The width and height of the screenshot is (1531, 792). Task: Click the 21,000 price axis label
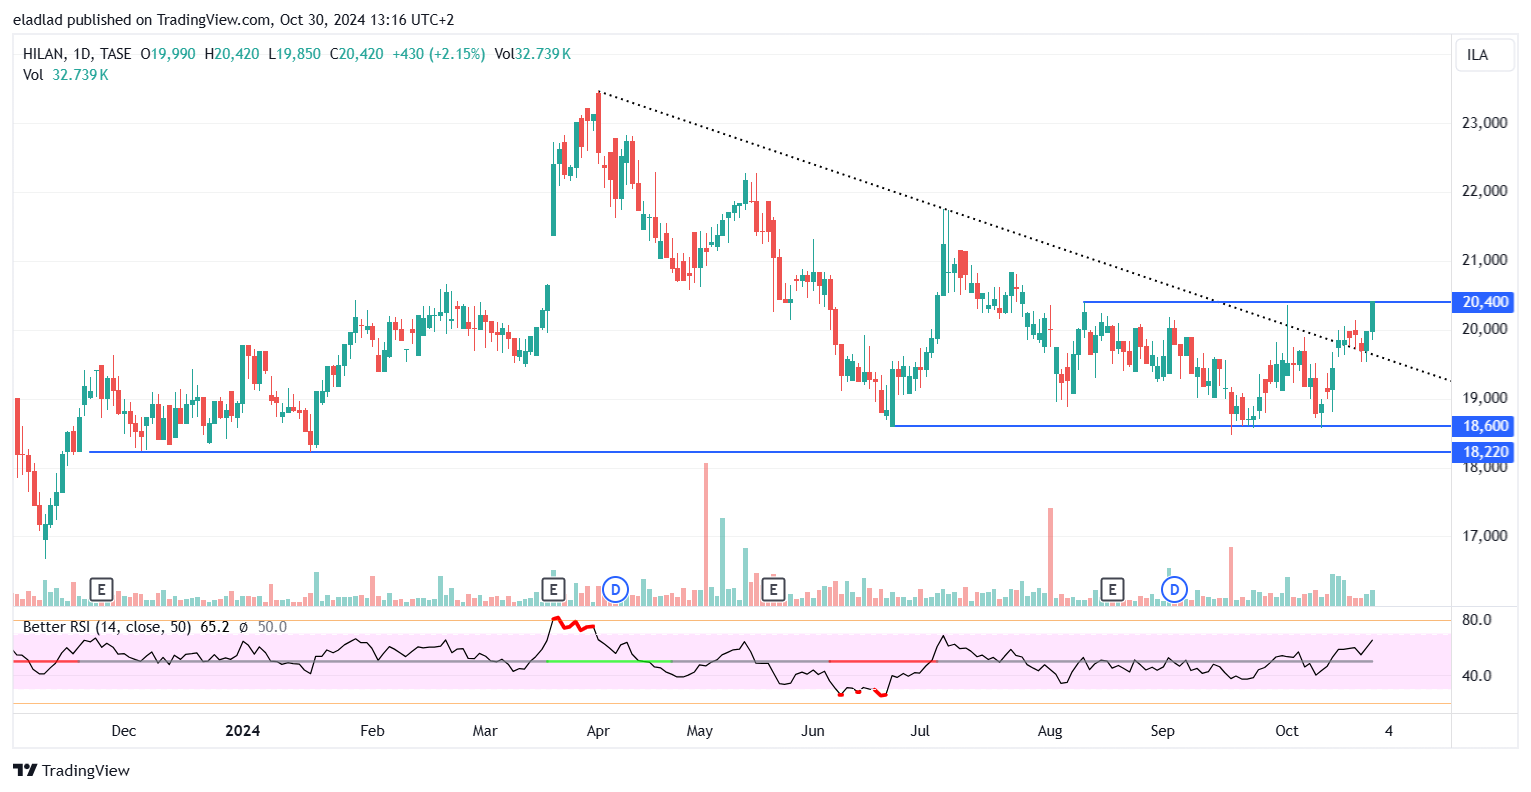1485,260
